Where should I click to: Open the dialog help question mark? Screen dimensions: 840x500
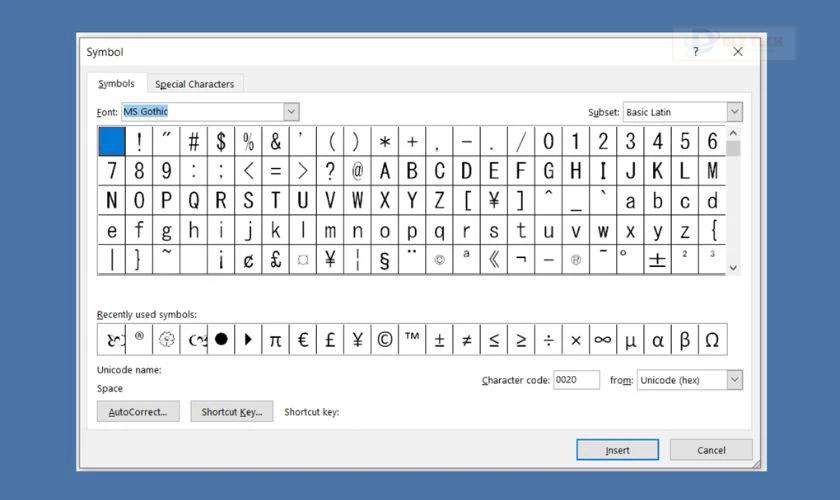pos(695,51)
